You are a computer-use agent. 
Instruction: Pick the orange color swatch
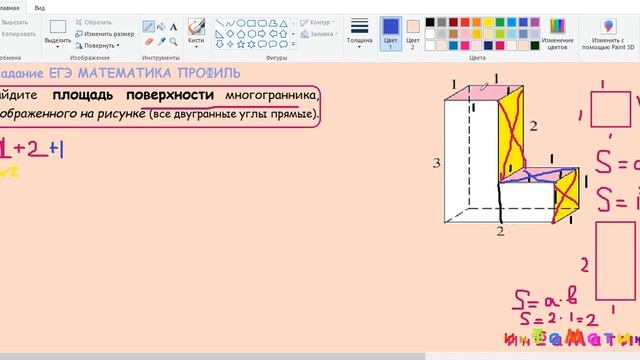click(476, 22)
